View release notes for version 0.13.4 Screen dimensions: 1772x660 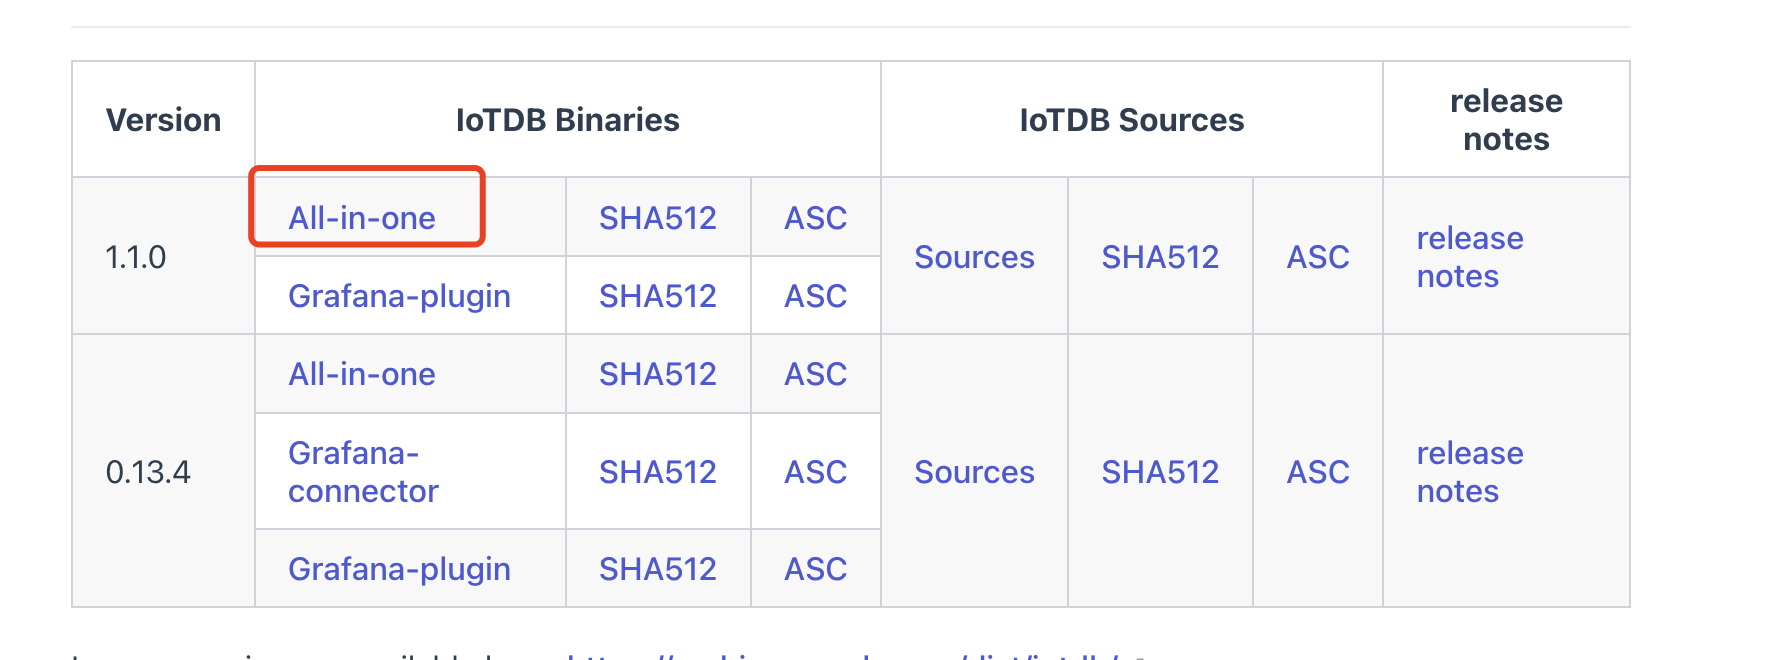click(1469, 472)
